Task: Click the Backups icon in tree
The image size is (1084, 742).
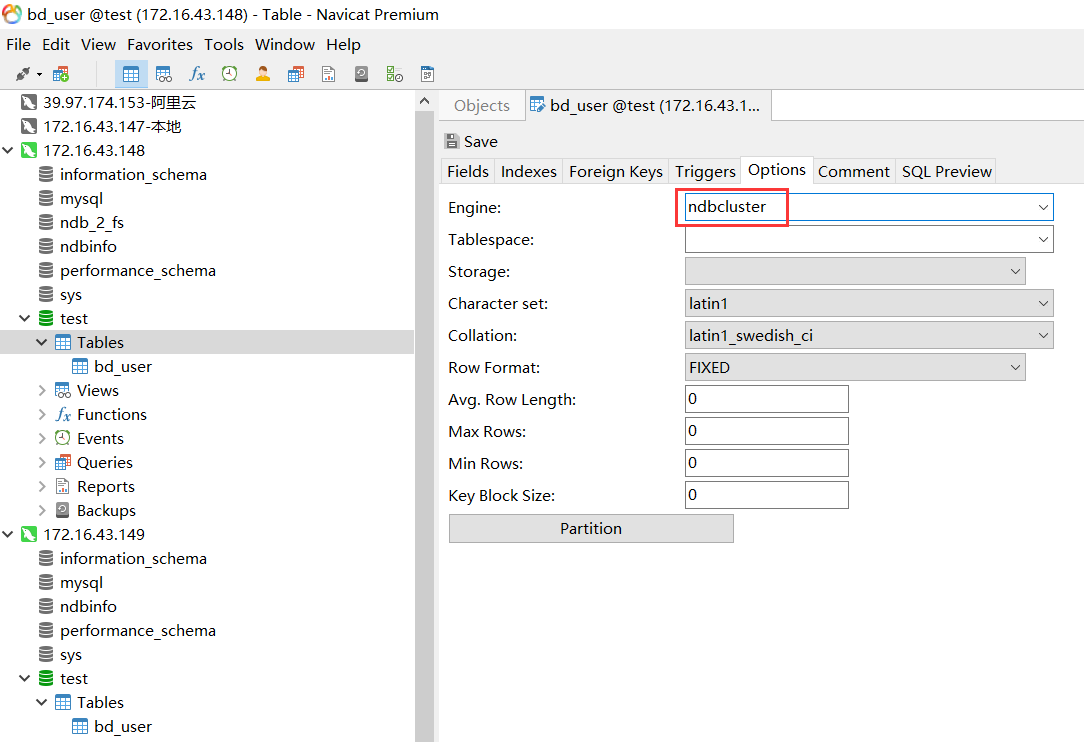Action: (x=63, y=510)
